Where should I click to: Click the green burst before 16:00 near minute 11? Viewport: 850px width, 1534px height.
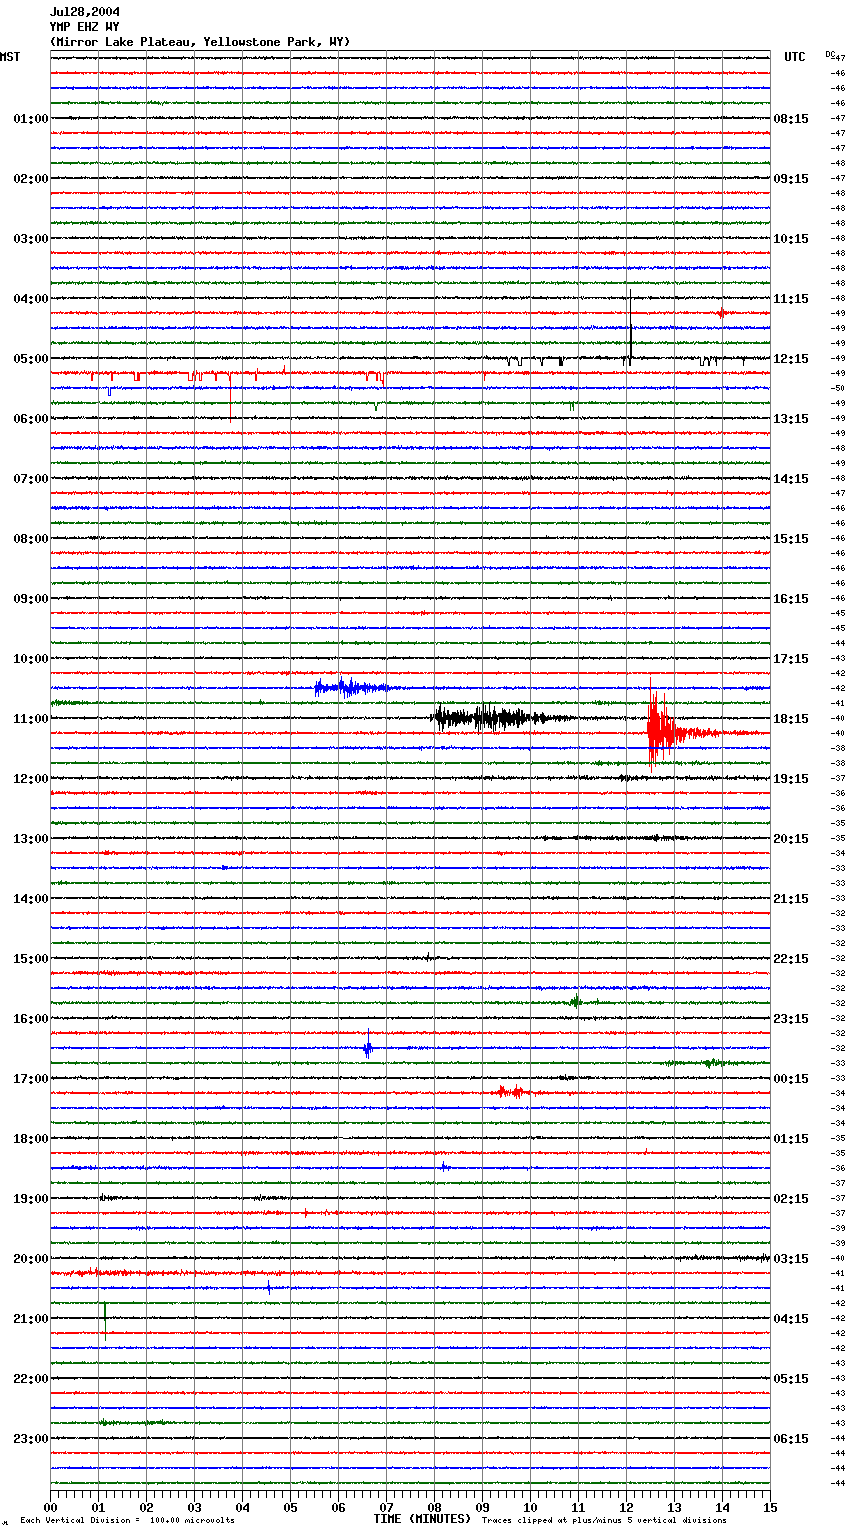click(x=576, y=1001)
